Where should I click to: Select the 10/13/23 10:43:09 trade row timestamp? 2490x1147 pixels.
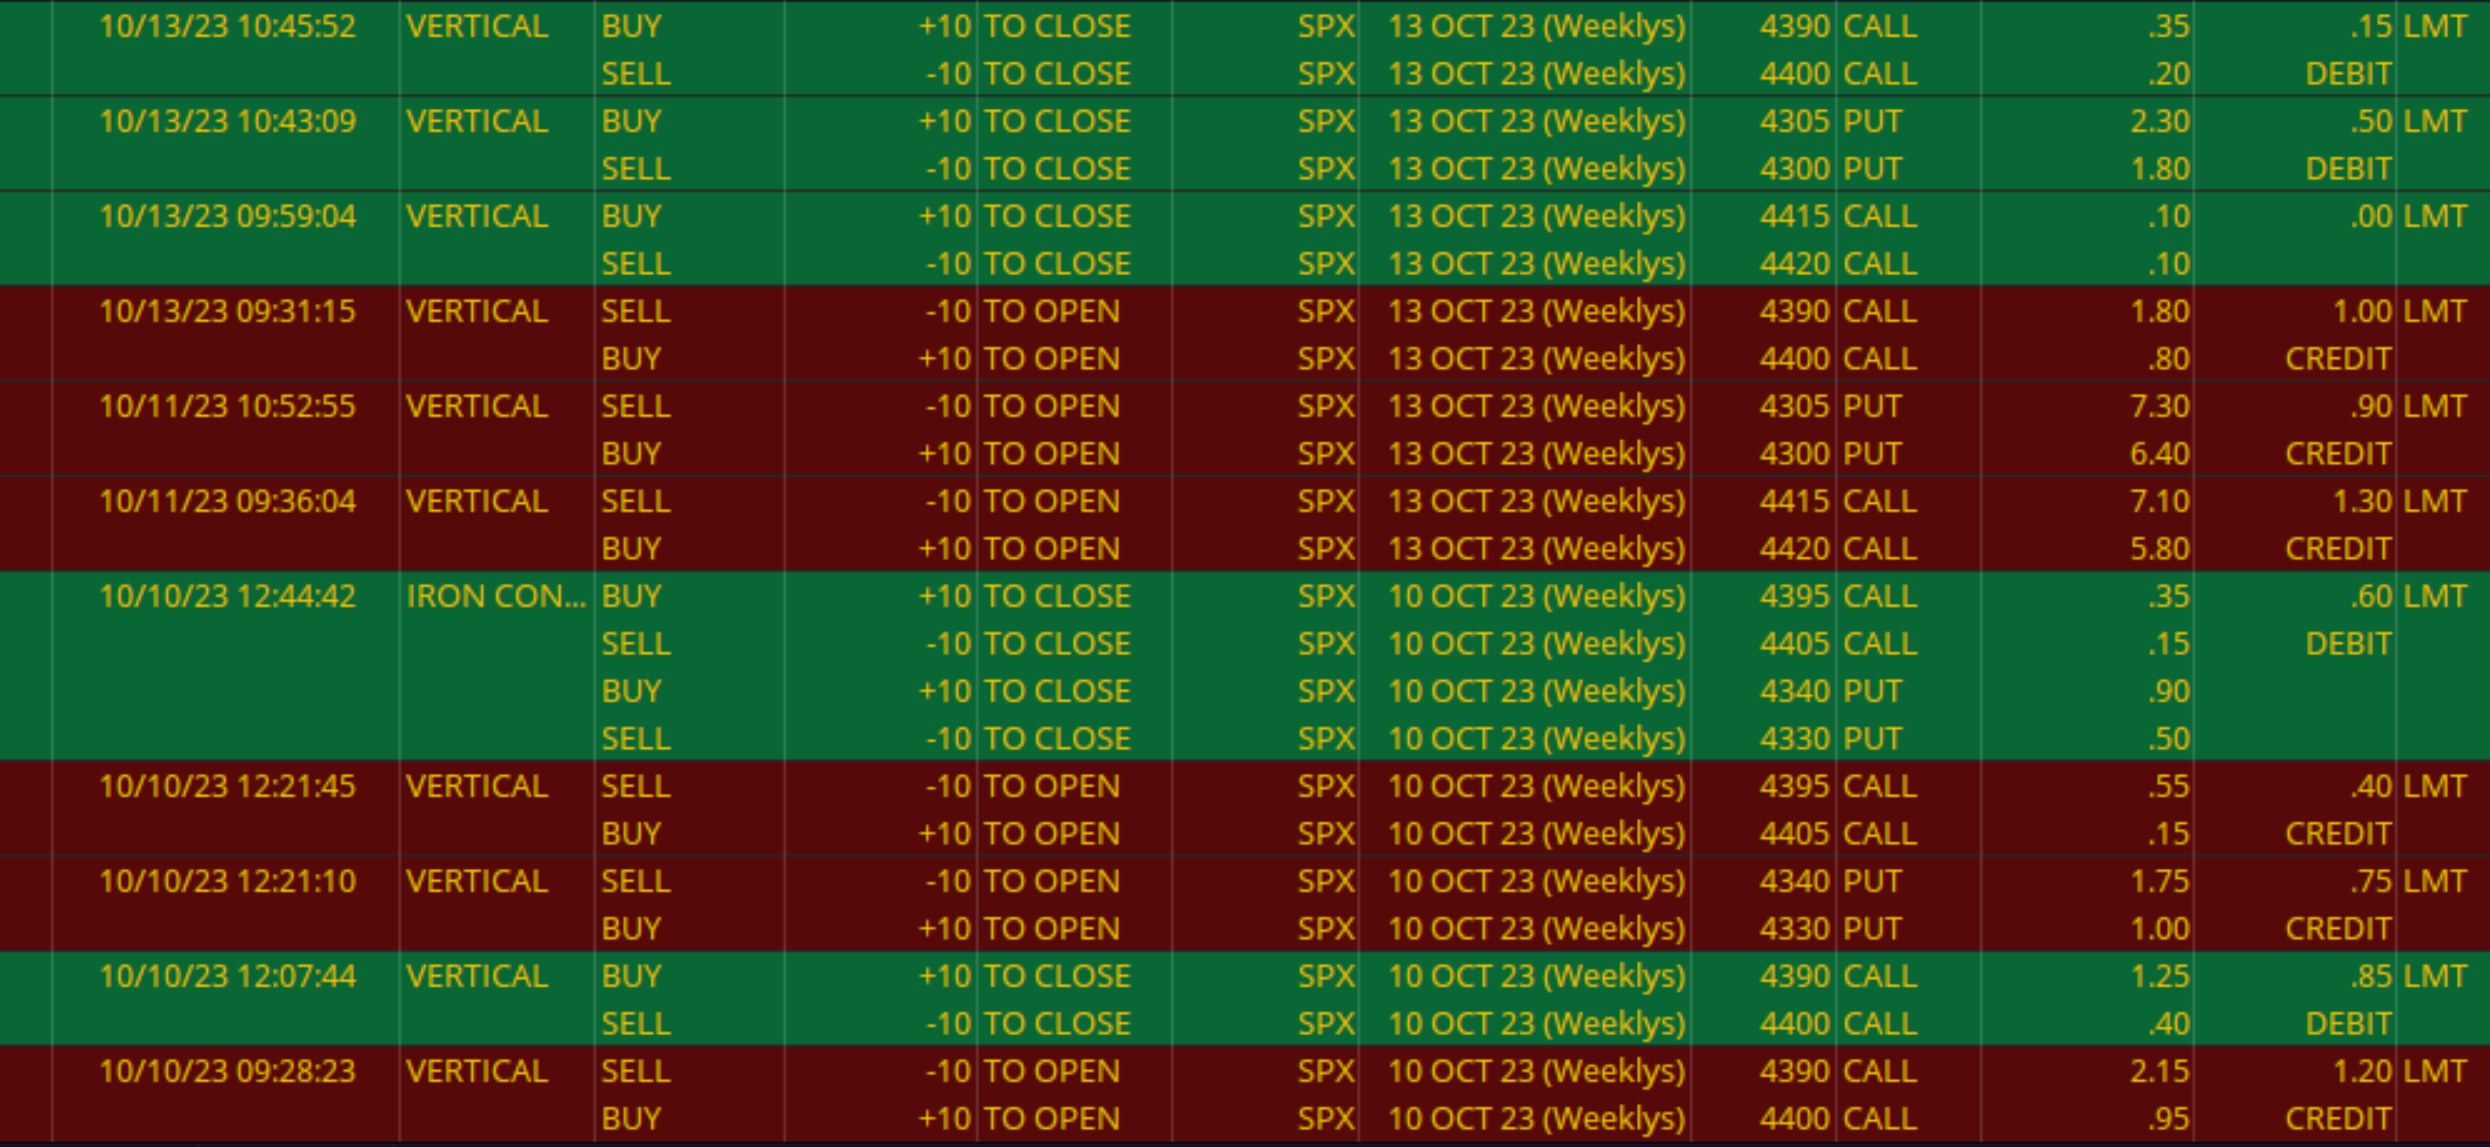tap(227, 121)
